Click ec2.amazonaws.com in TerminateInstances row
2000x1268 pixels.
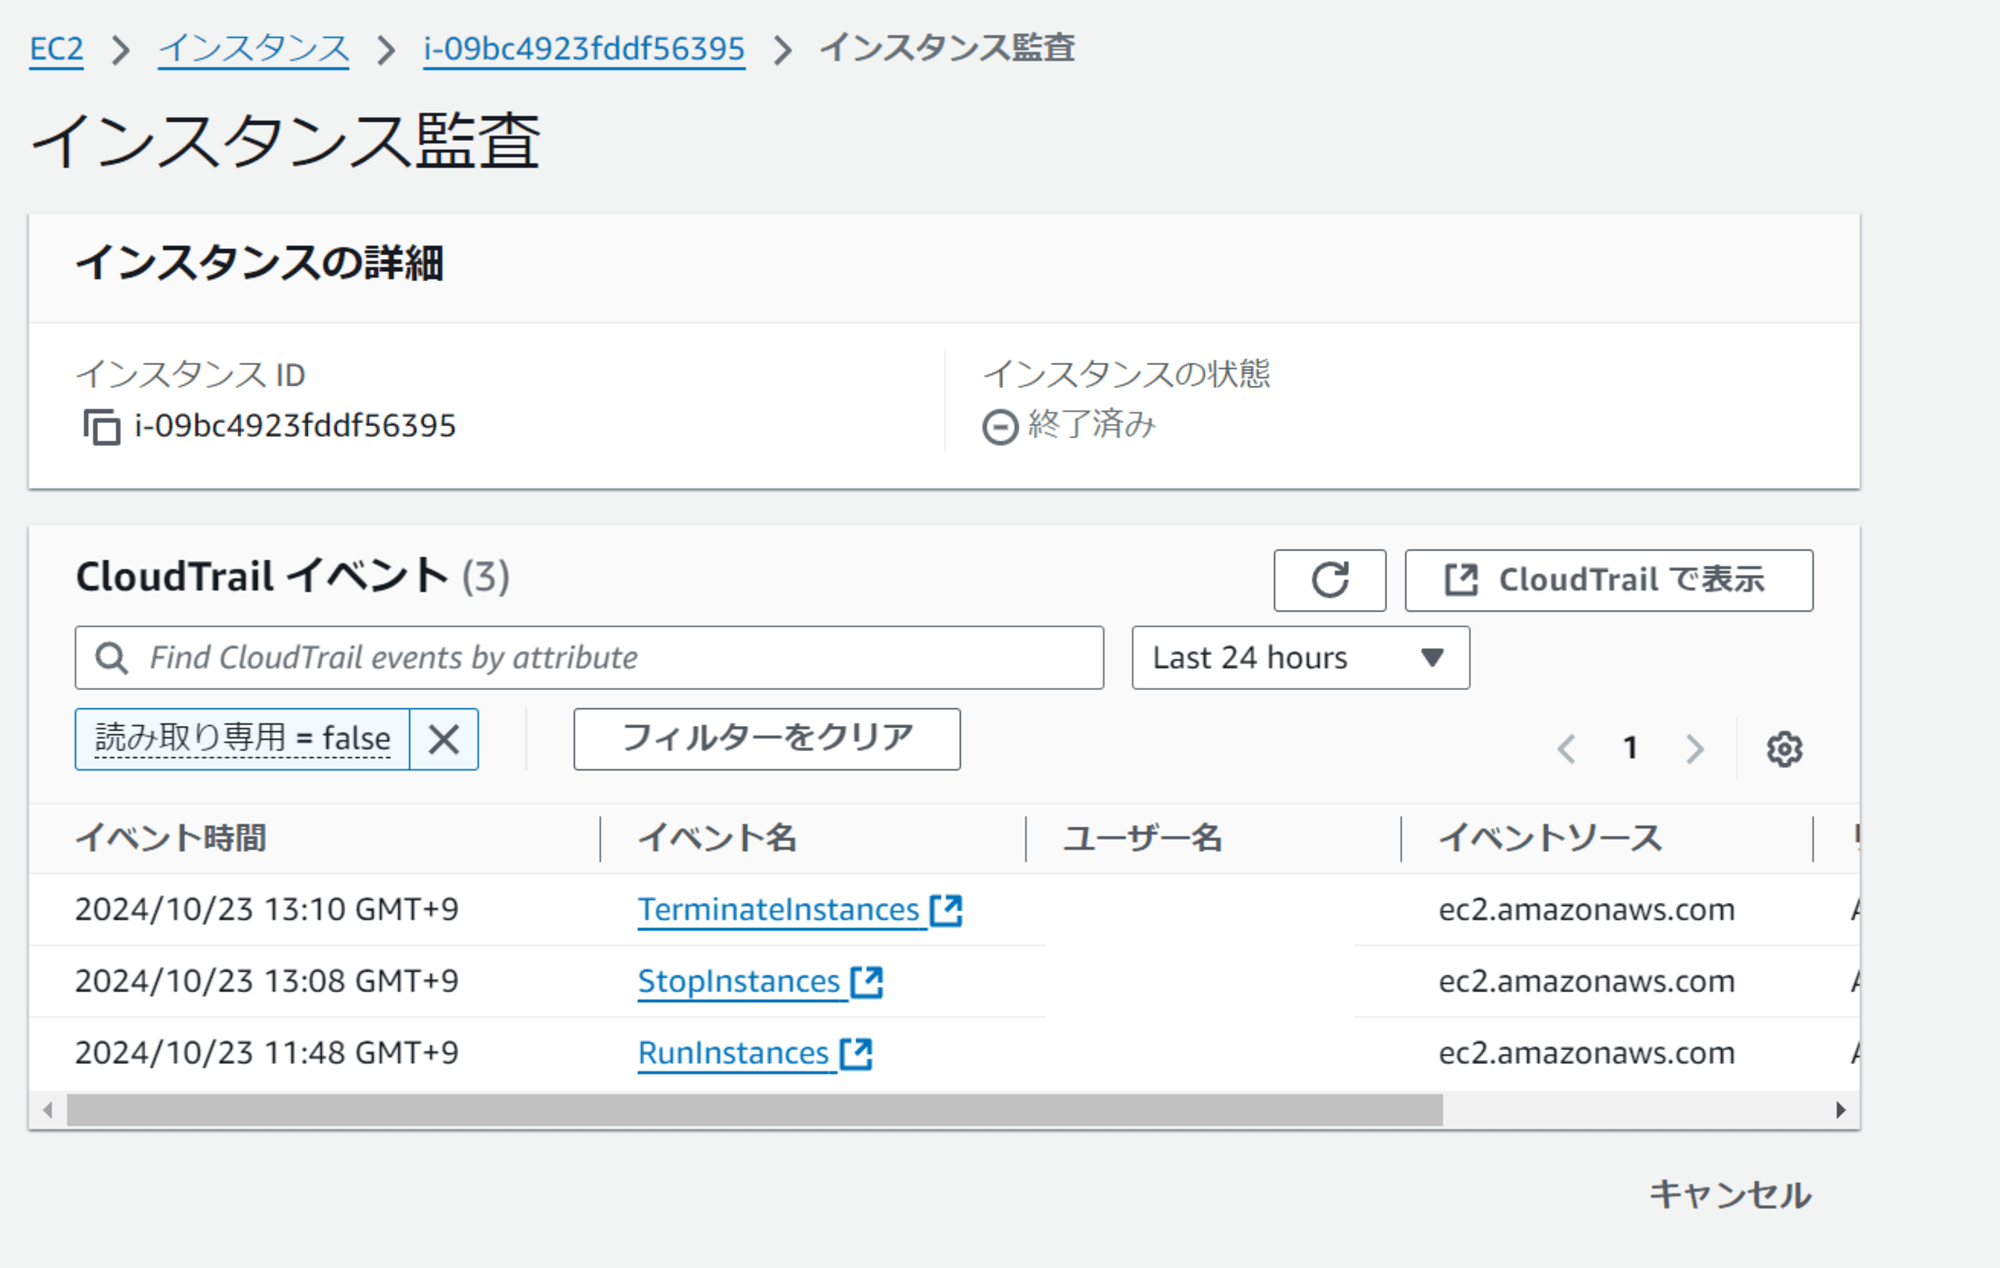(1587, 910)
